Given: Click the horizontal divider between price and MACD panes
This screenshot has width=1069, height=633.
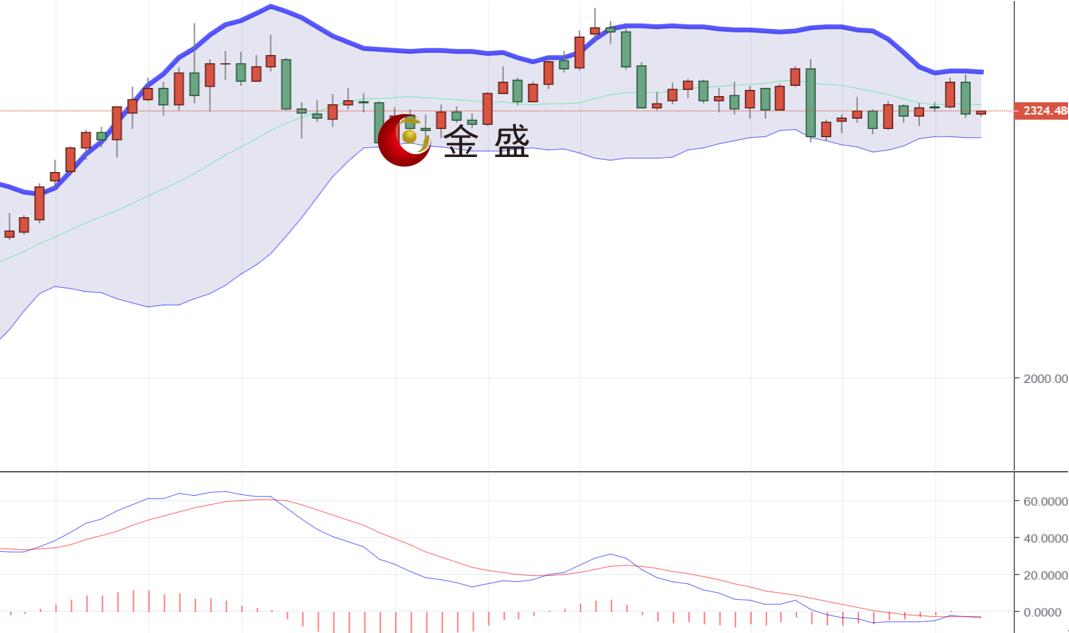Looking at the screenshot, I should 507,471.
